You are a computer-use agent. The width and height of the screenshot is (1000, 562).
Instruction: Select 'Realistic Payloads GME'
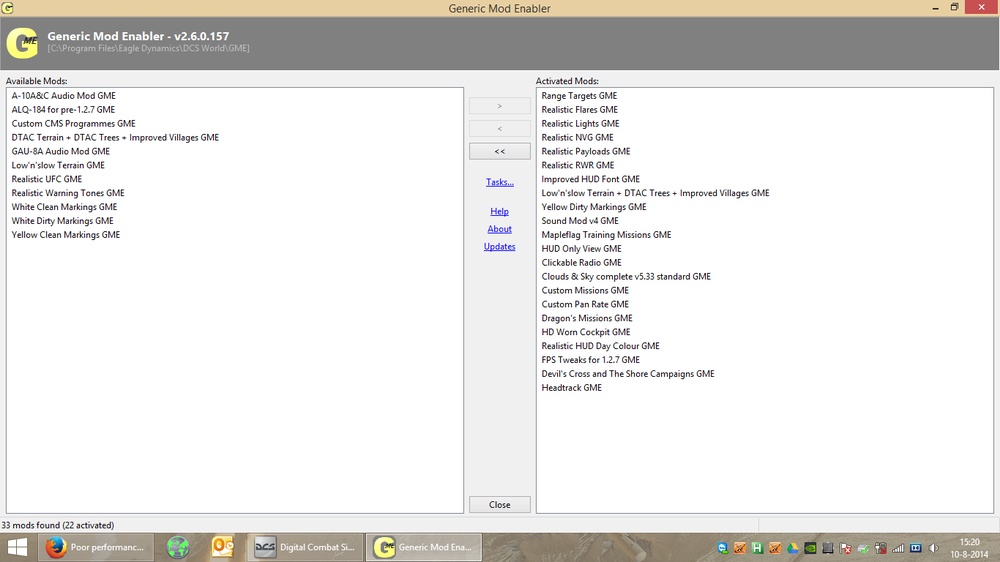(585, 152)
